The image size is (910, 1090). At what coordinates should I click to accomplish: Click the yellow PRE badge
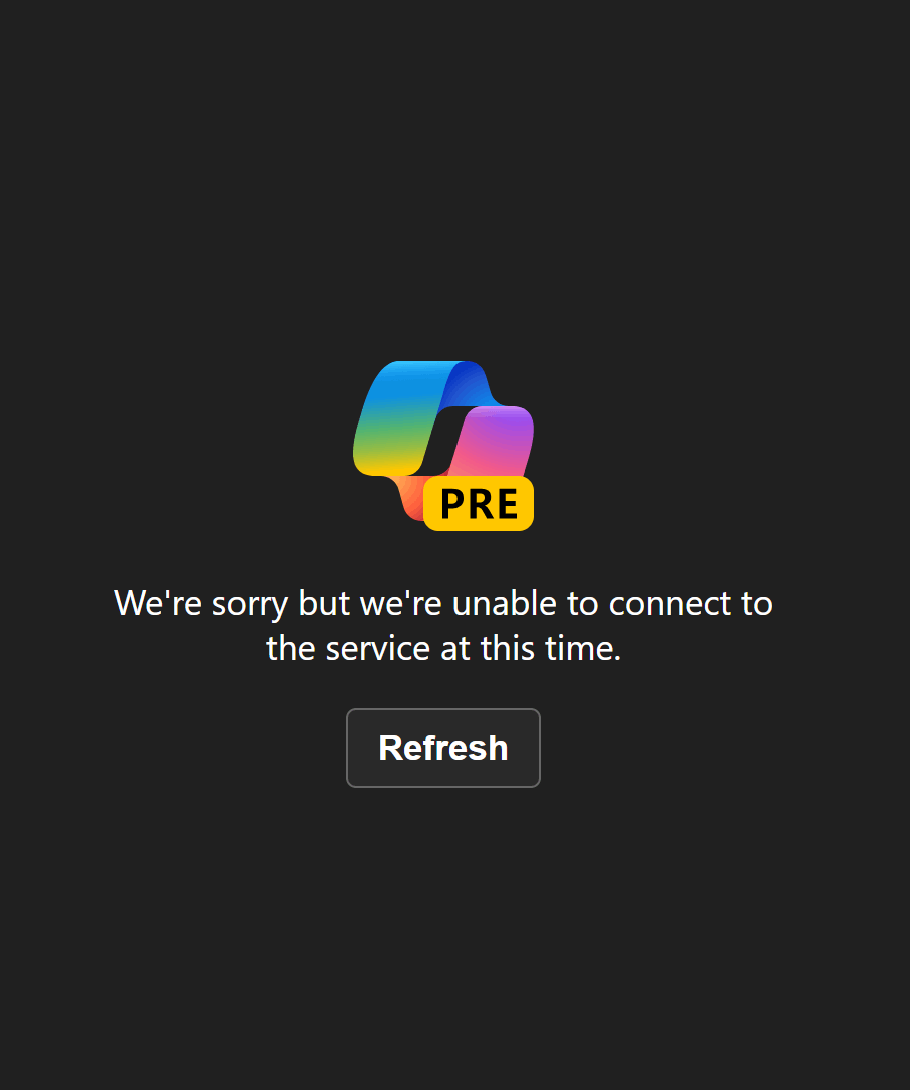pos(478,503)
